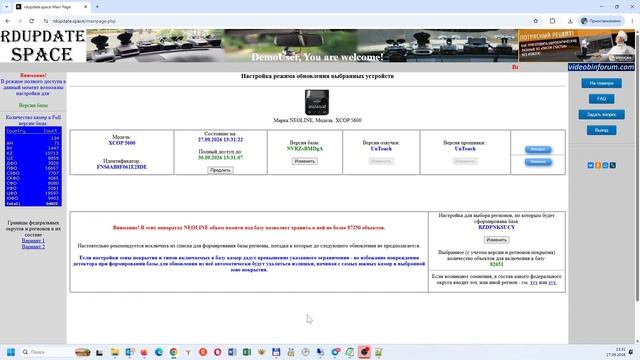The height and width of the screenshot is (360, 640).
Task: Click 'Изменить' for region selection BZDPNKSUCY
Action: [x=496, y=240]
